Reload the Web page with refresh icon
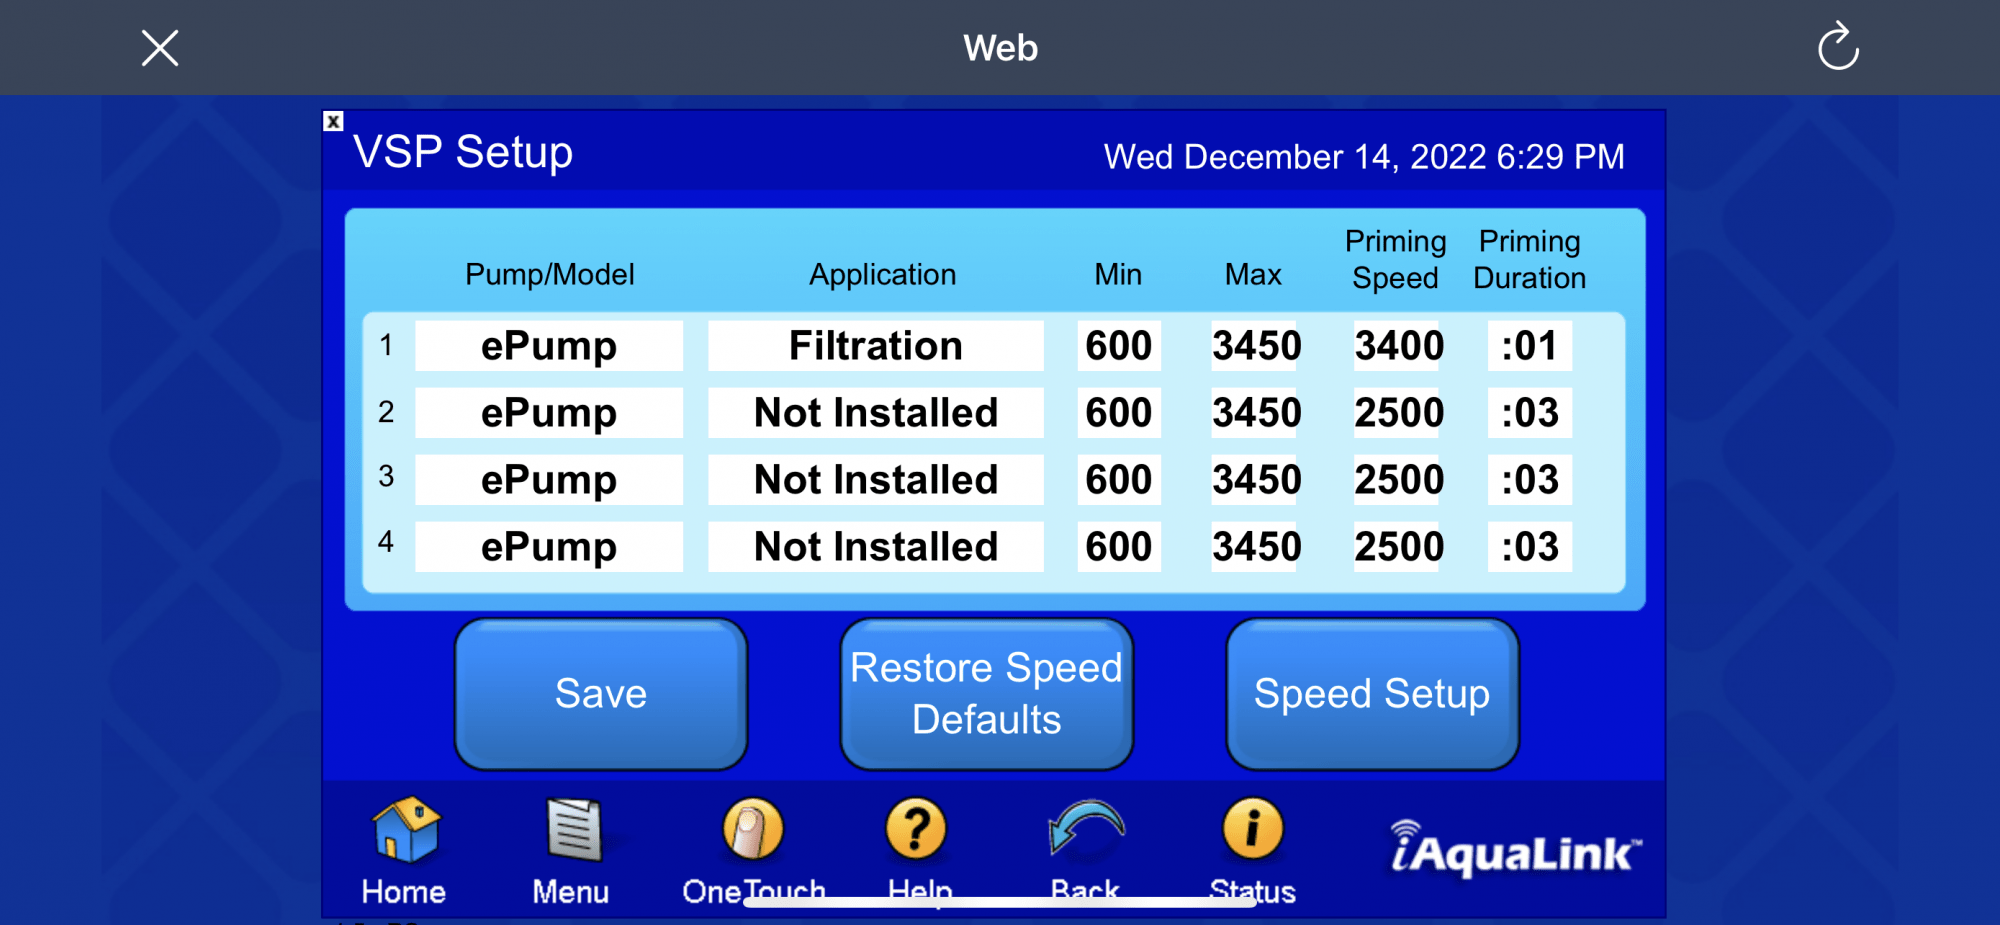Image resolution: width=2000 pixels, height=925 pixels. 1838,47
